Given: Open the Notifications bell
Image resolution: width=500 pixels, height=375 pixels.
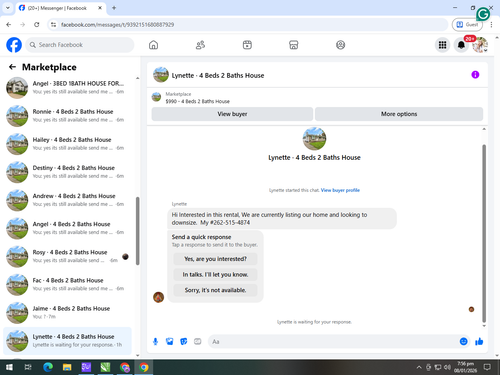Looking at the screenshot, I should [x=461, y=45].
